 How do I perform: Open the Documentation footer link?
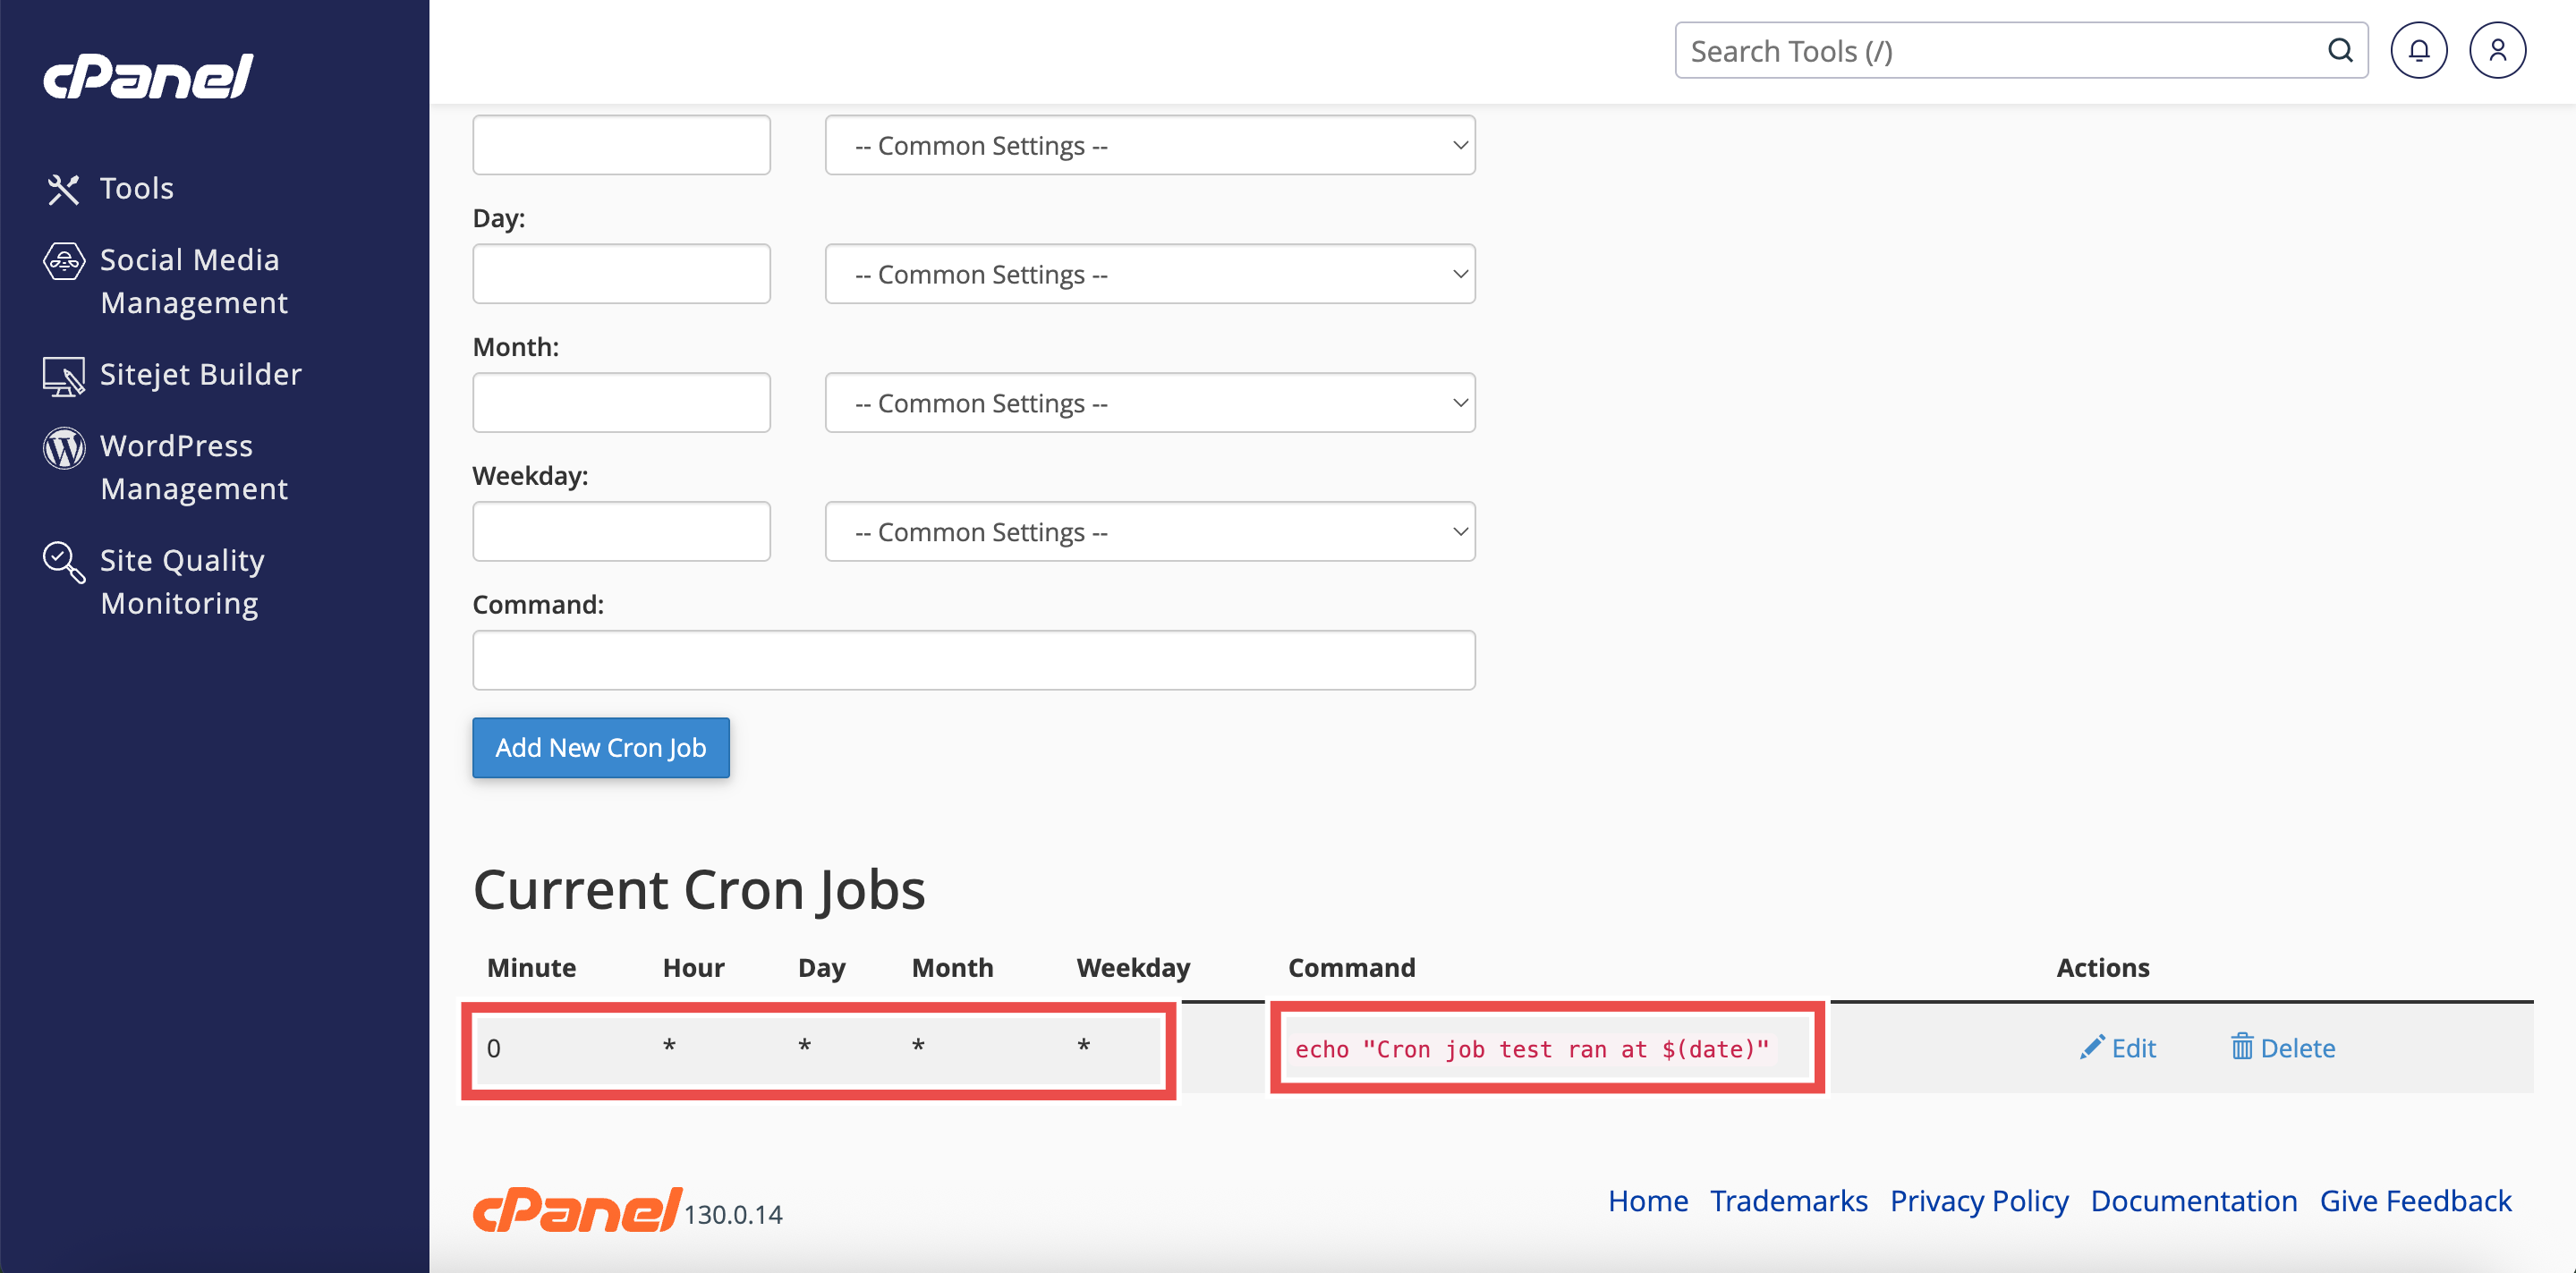(x=2193, y=1200)
